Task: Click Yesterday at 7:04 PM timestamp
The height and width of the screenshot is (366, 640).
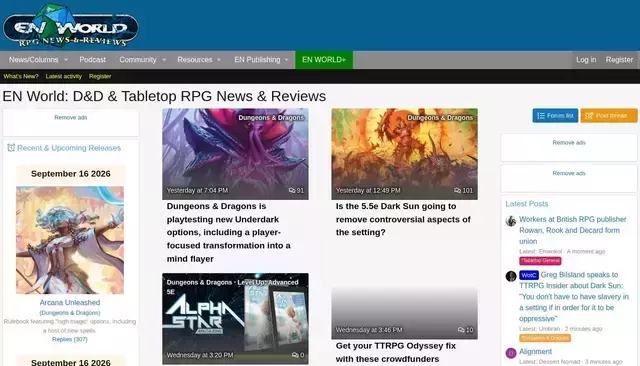Action: click(x=197, y=191)
